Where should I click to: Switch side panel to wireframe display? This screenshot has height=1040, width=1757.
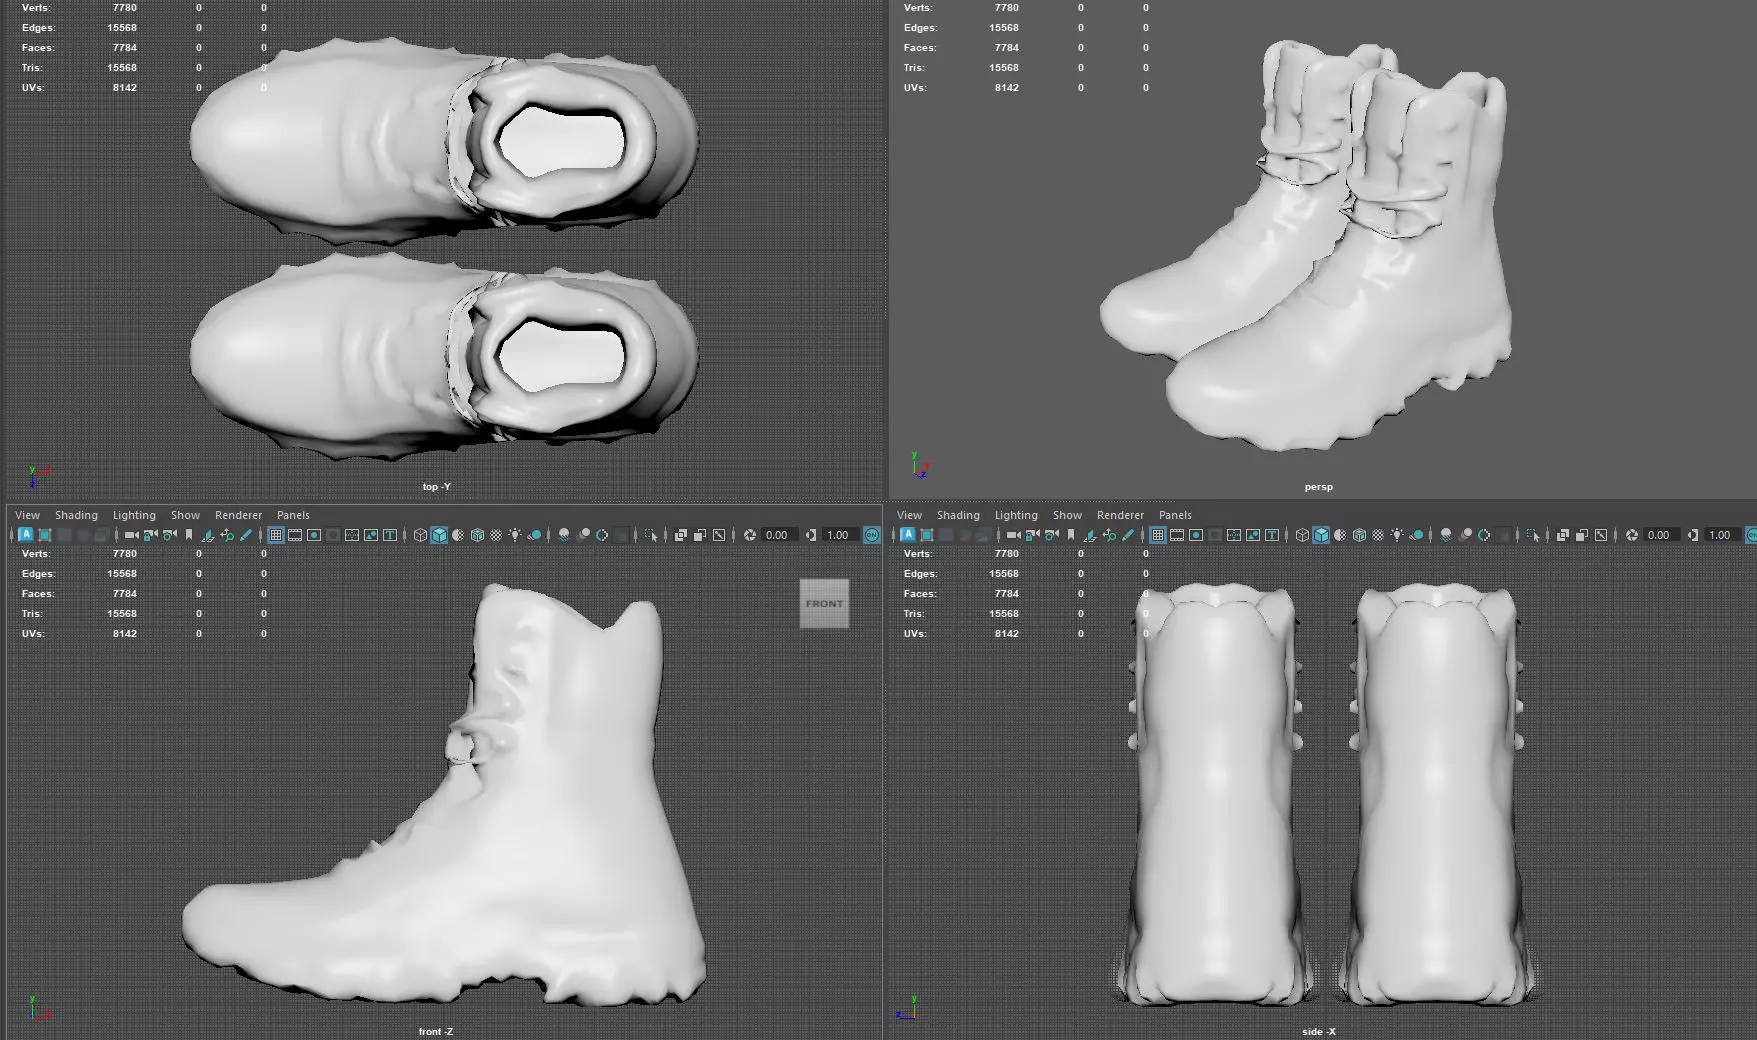coord(1302,535)
